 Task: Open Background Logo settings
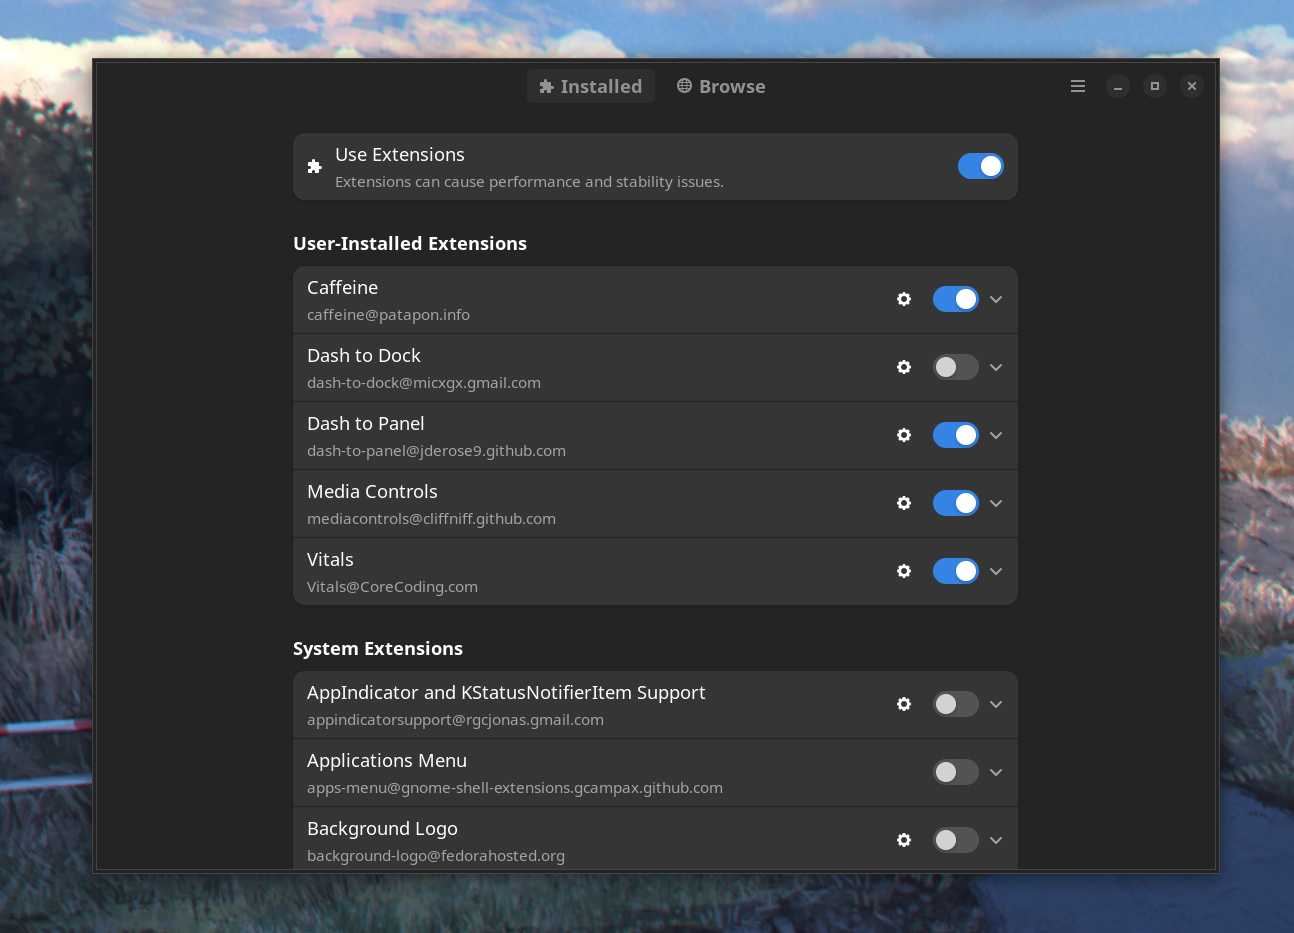tap(904, 840)
